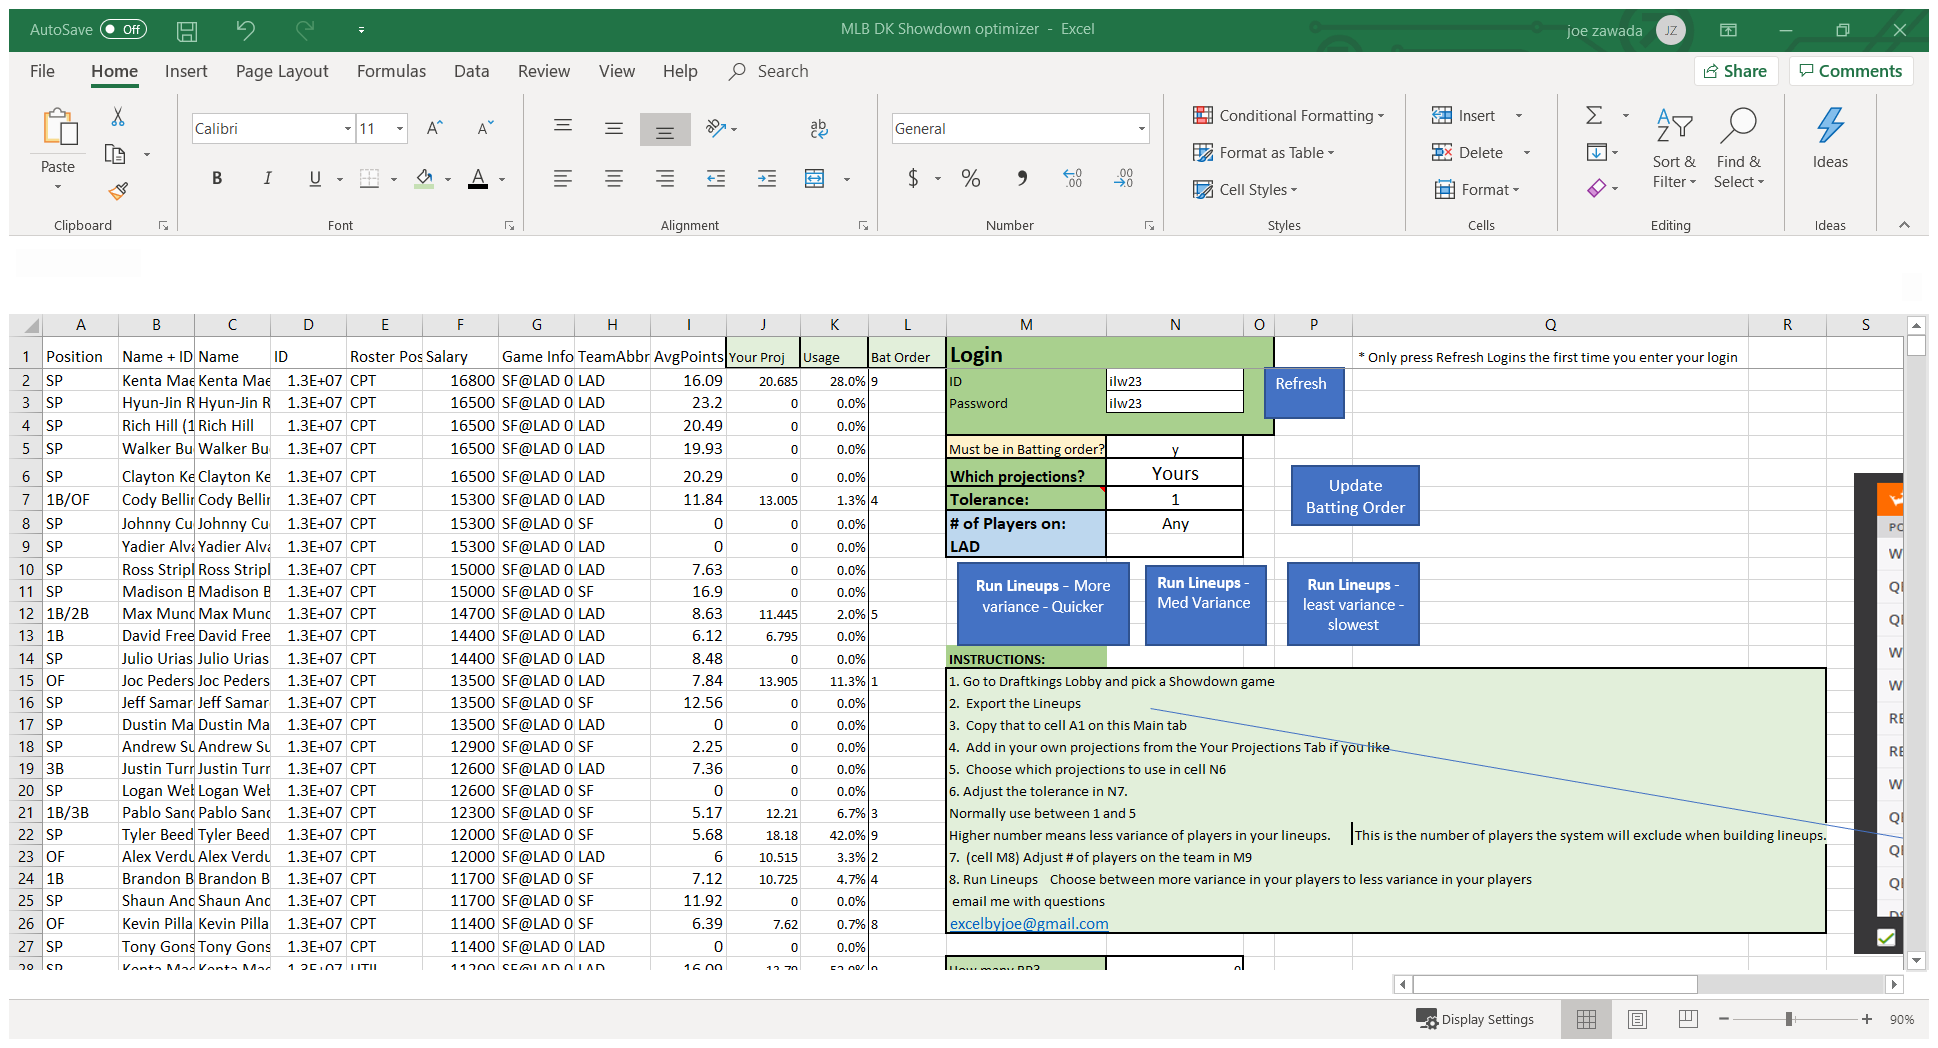Click the Wrap Text icon
The width and height of the screenshot is (1938, 1048).
[819, 128]
